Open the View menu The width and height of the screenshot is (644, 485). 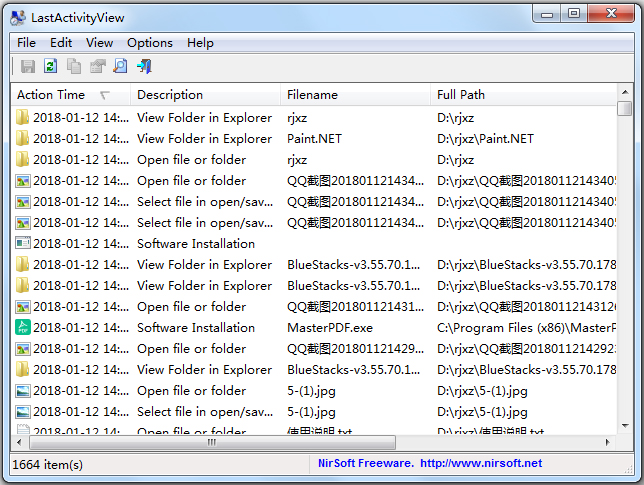99,43
